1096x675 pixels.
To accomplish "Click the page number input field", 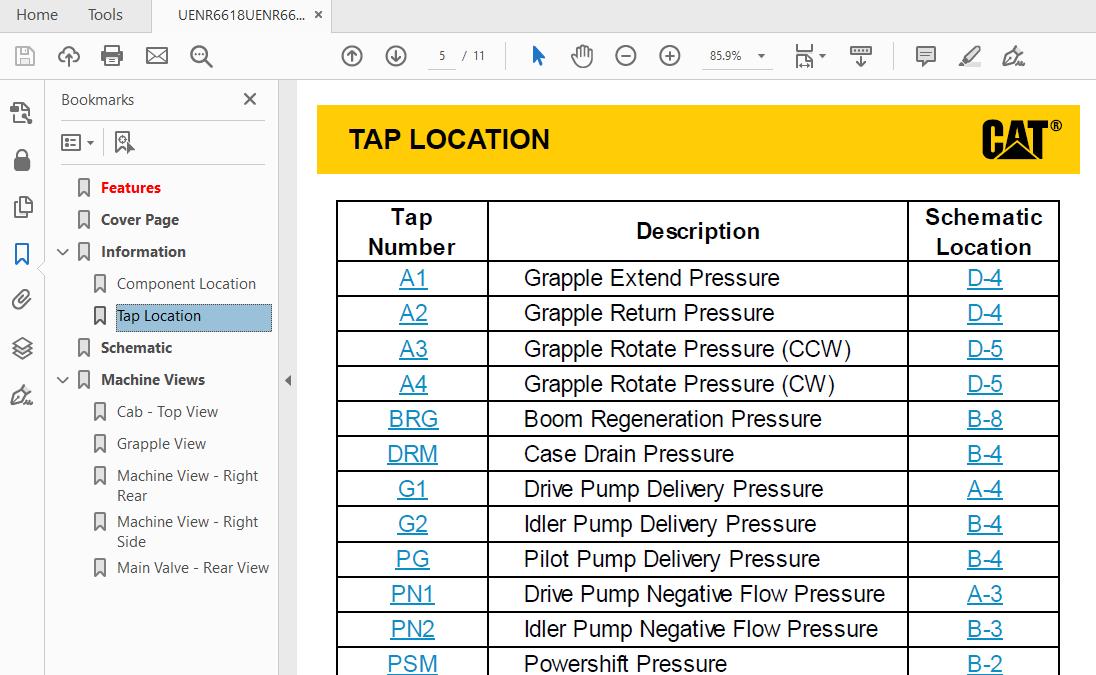I will coord(442,56).
